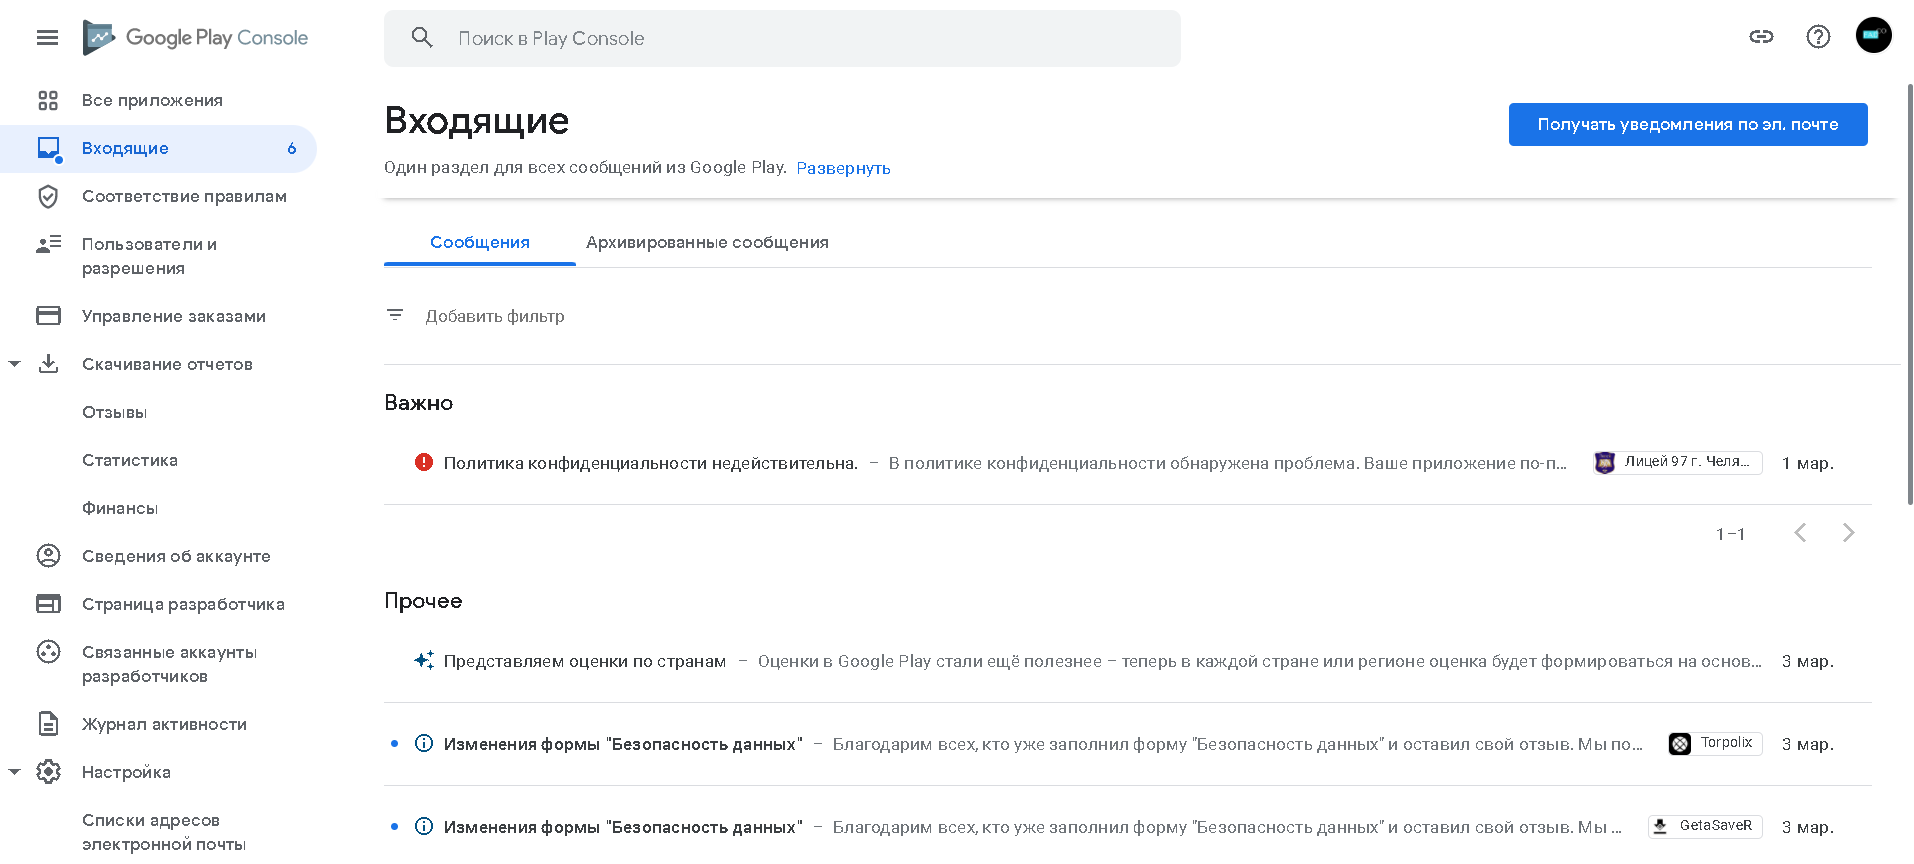Copy page link via chain icon

(1761, 37)
